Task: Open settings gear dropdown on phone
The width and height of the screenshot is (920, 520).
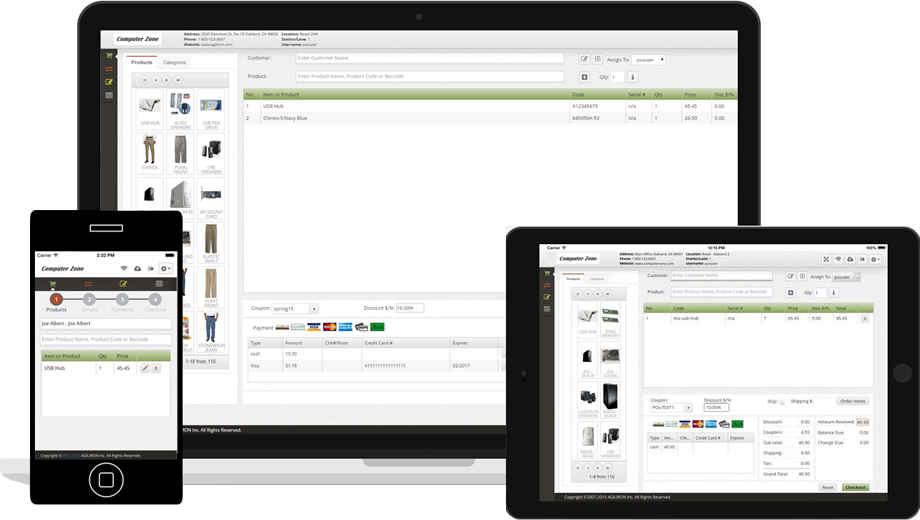Action: (x=165, y=269)
